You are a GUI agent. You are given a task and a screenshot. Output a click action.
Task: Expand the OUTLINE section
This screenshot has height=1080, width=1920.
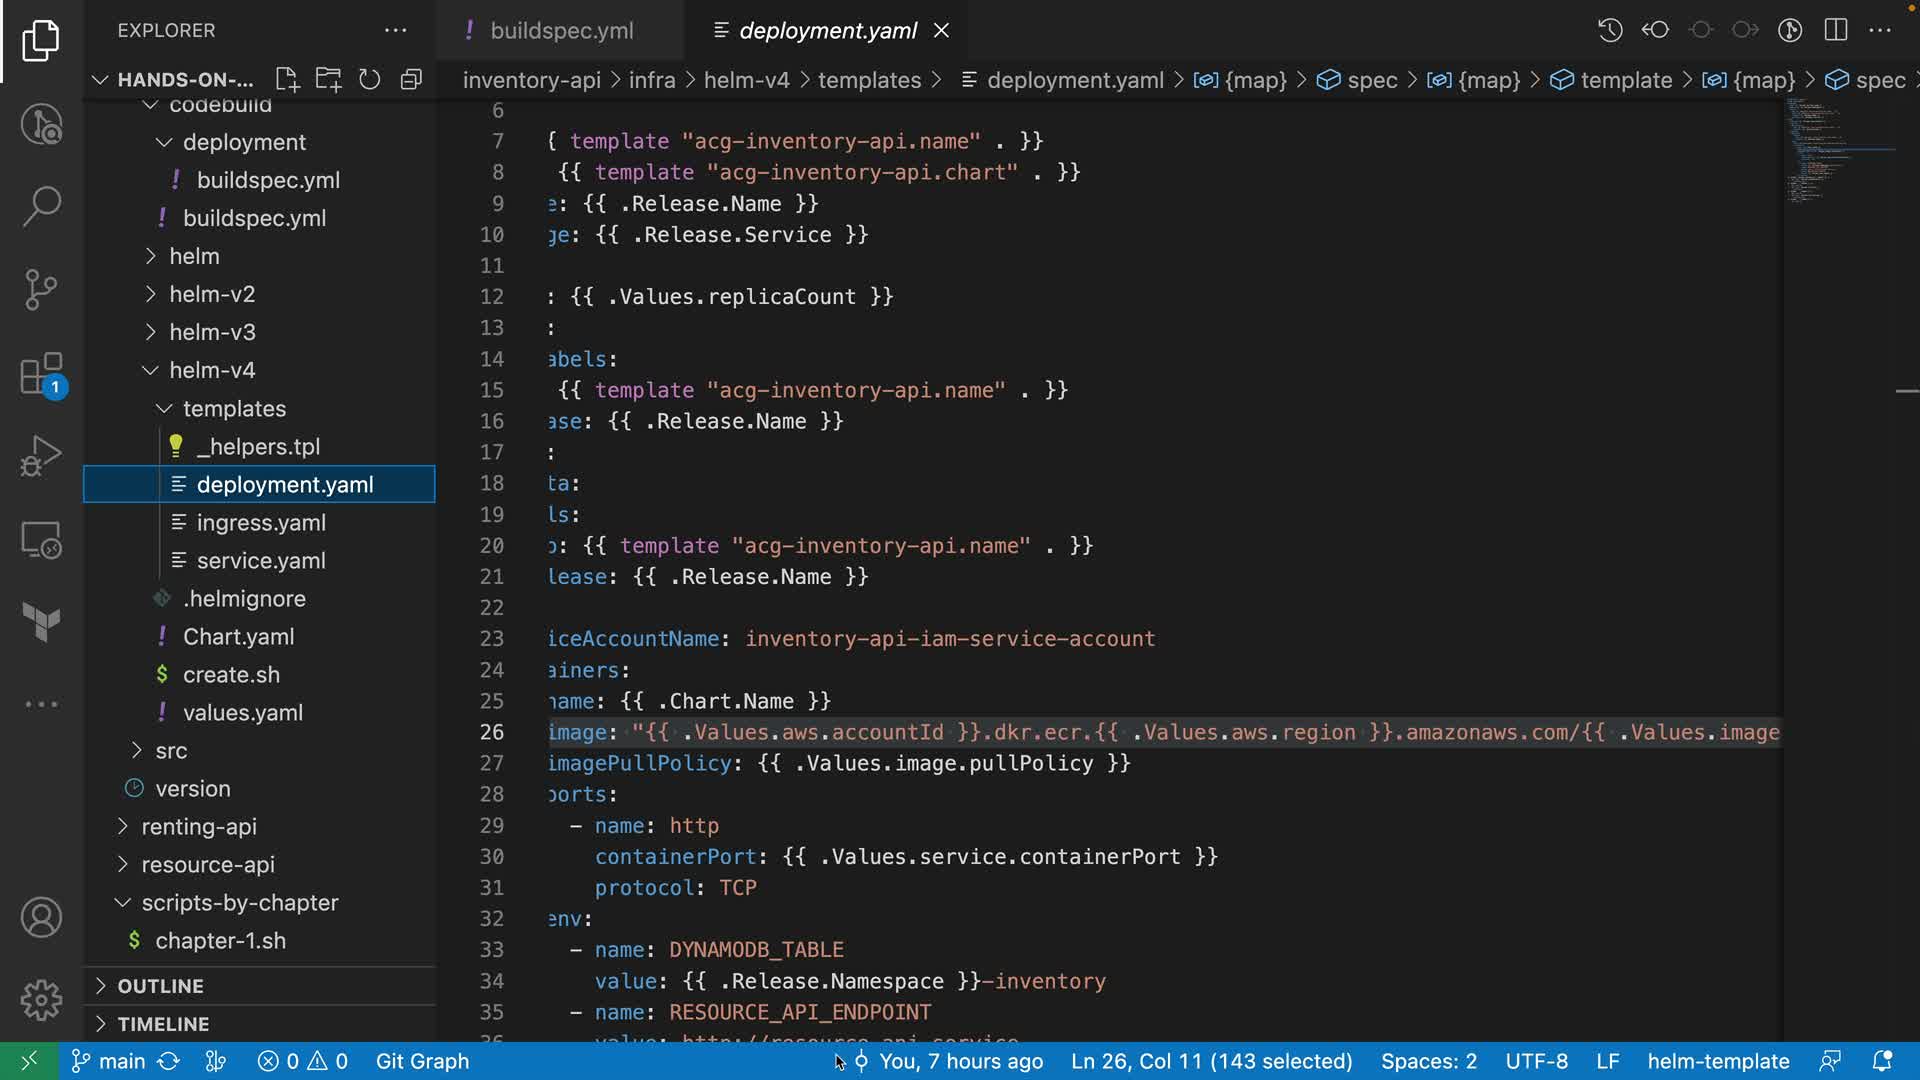(x=160, y=986)
